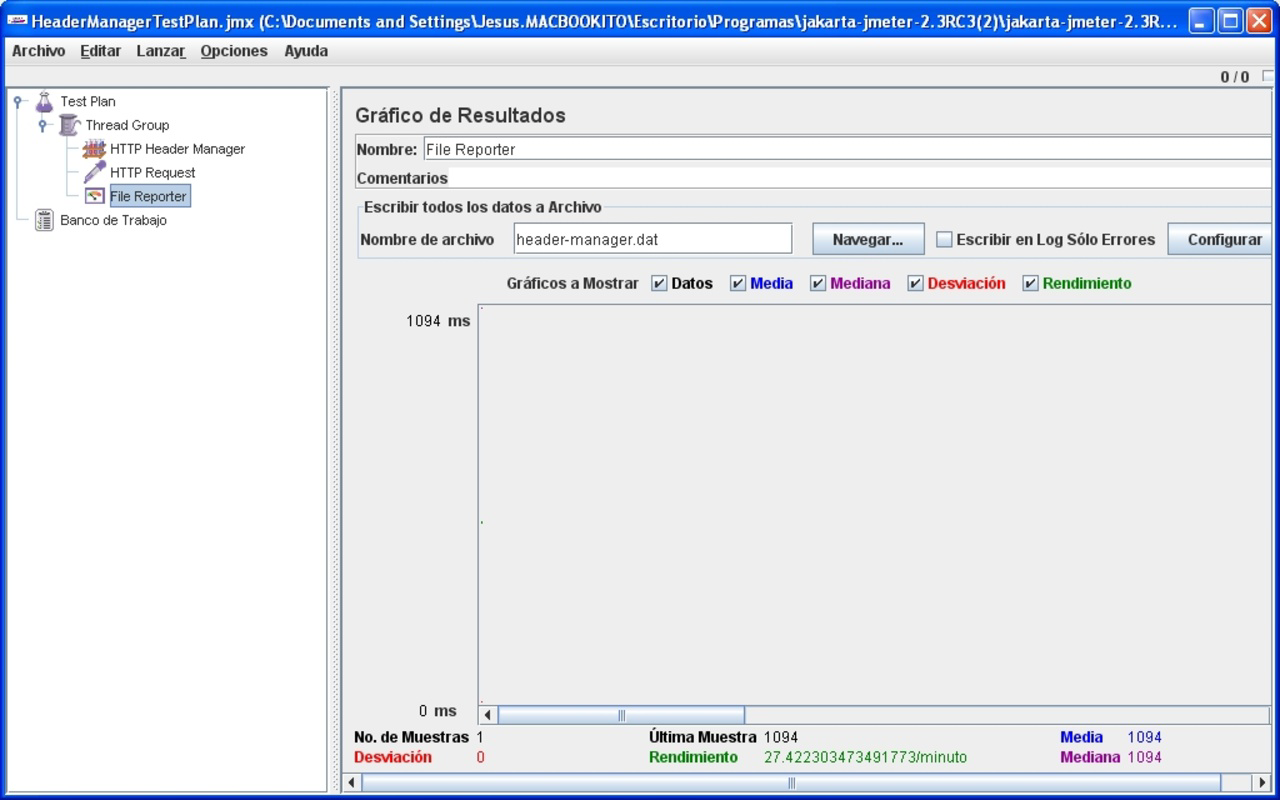Click the No. de Muestras label
This screenshot has height=800, width=1280.
point(411,737)
